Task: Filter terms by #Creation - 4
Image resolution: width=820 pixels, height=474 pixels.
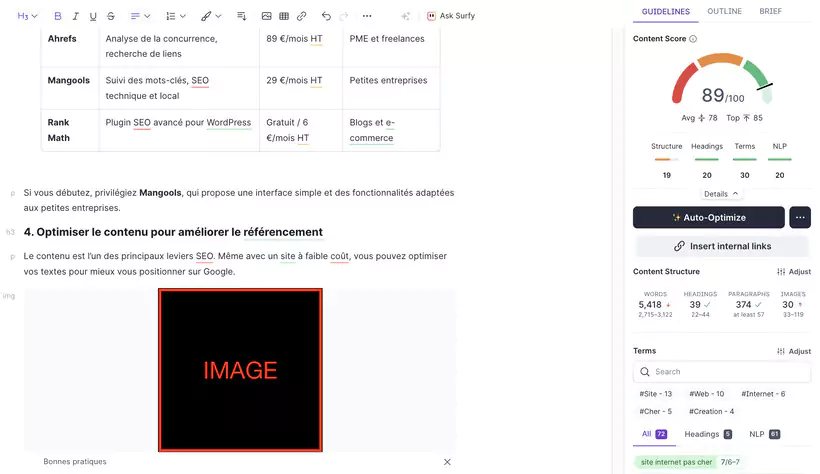Action: coord(711,412)
